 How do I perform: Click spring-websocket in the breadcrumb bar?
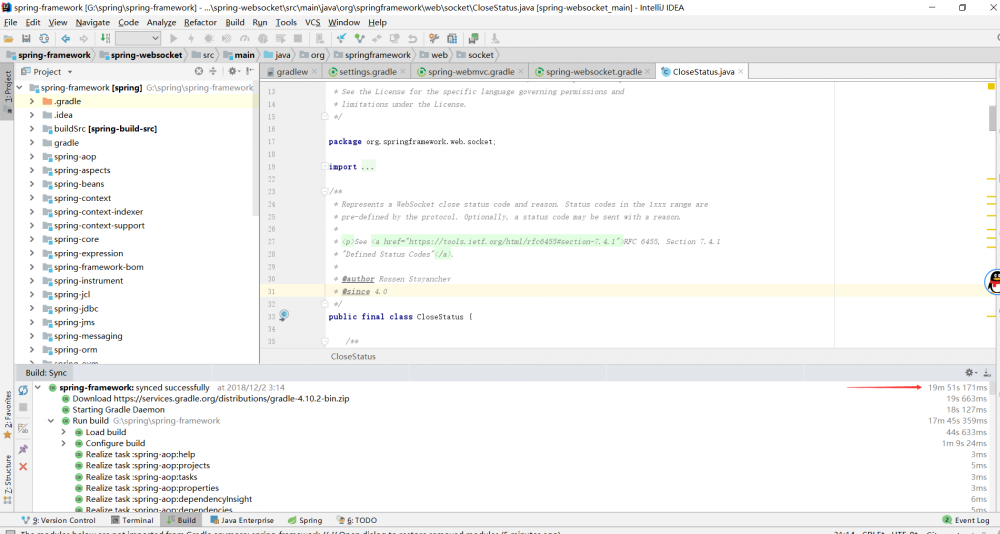tap(139, 55)
